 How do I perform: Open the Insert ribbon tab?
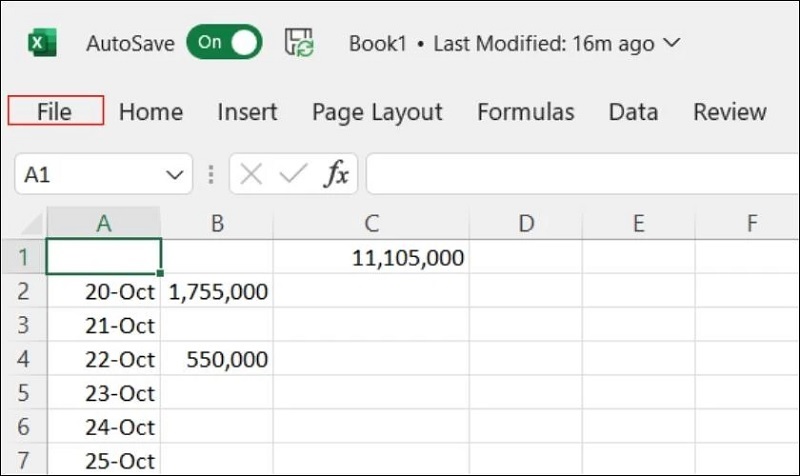pyautogui.click(x=247, y=111)
